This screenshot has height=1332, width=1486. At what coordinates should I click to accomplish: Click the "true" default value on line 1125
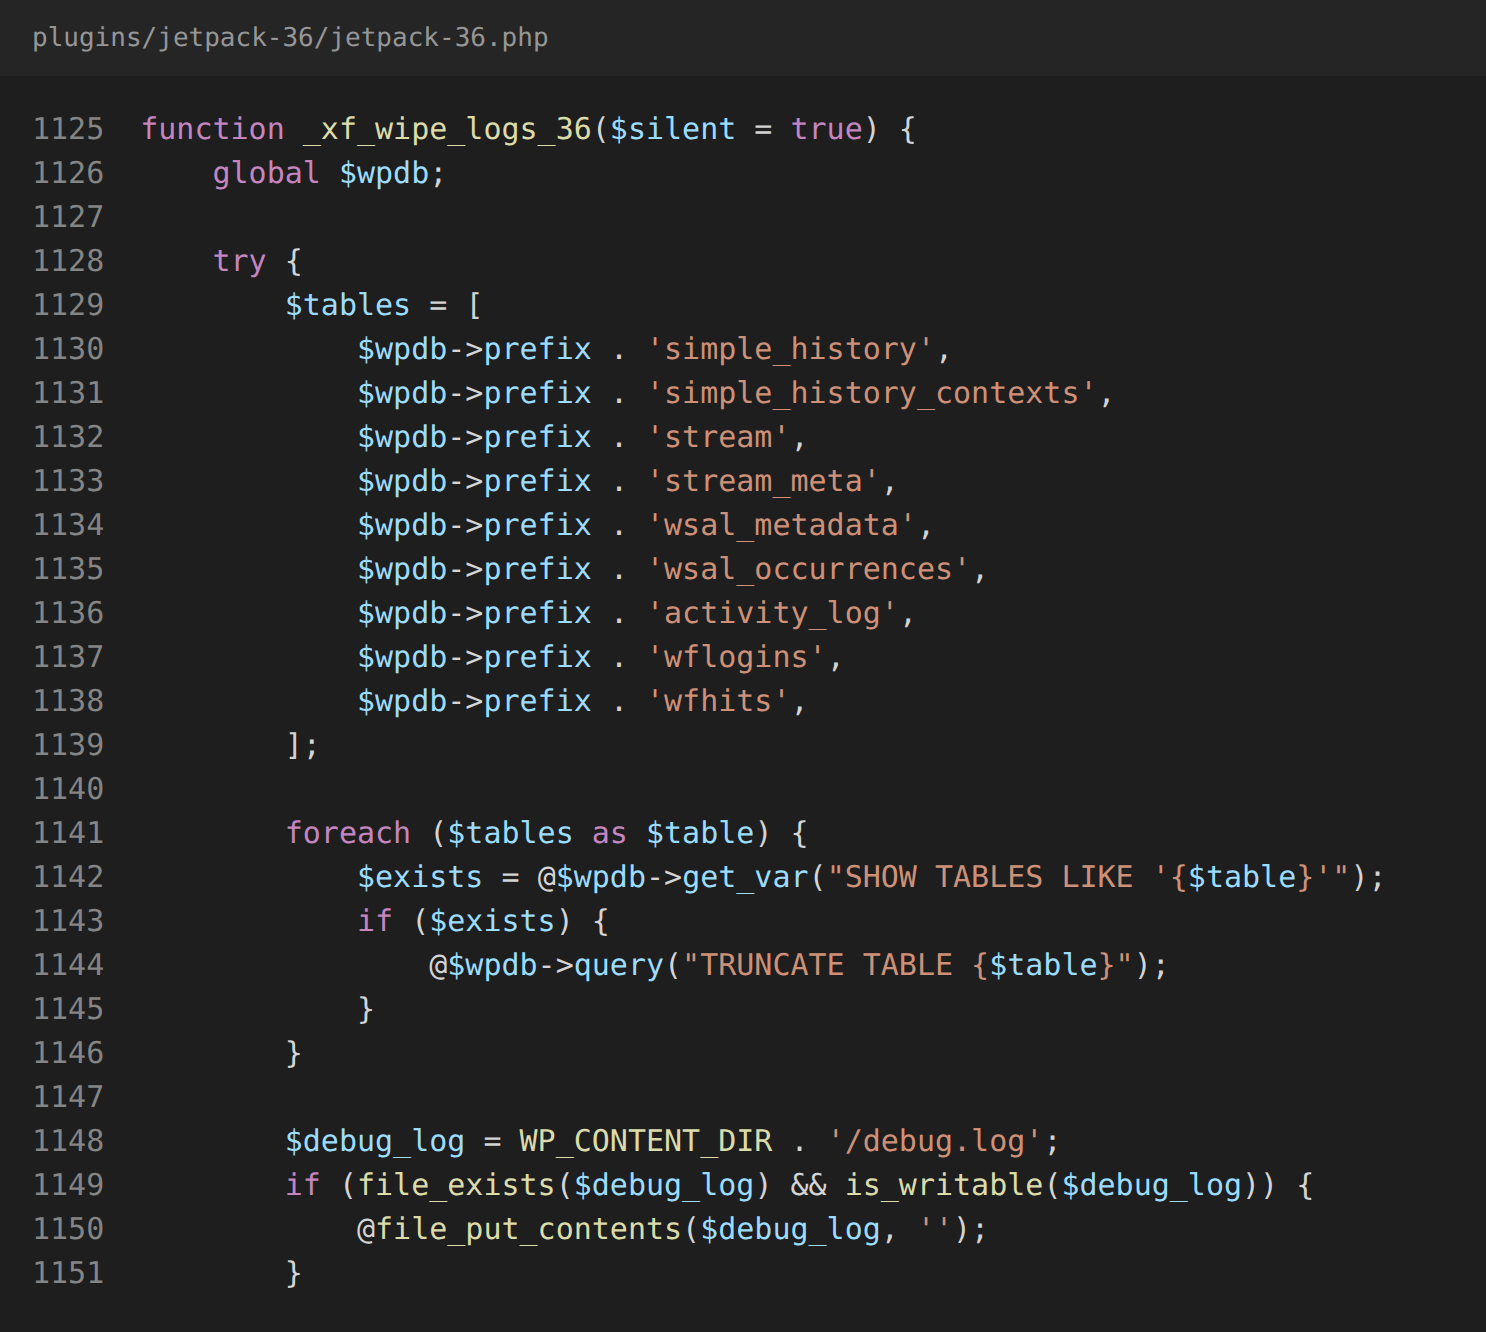coord(827,129)
